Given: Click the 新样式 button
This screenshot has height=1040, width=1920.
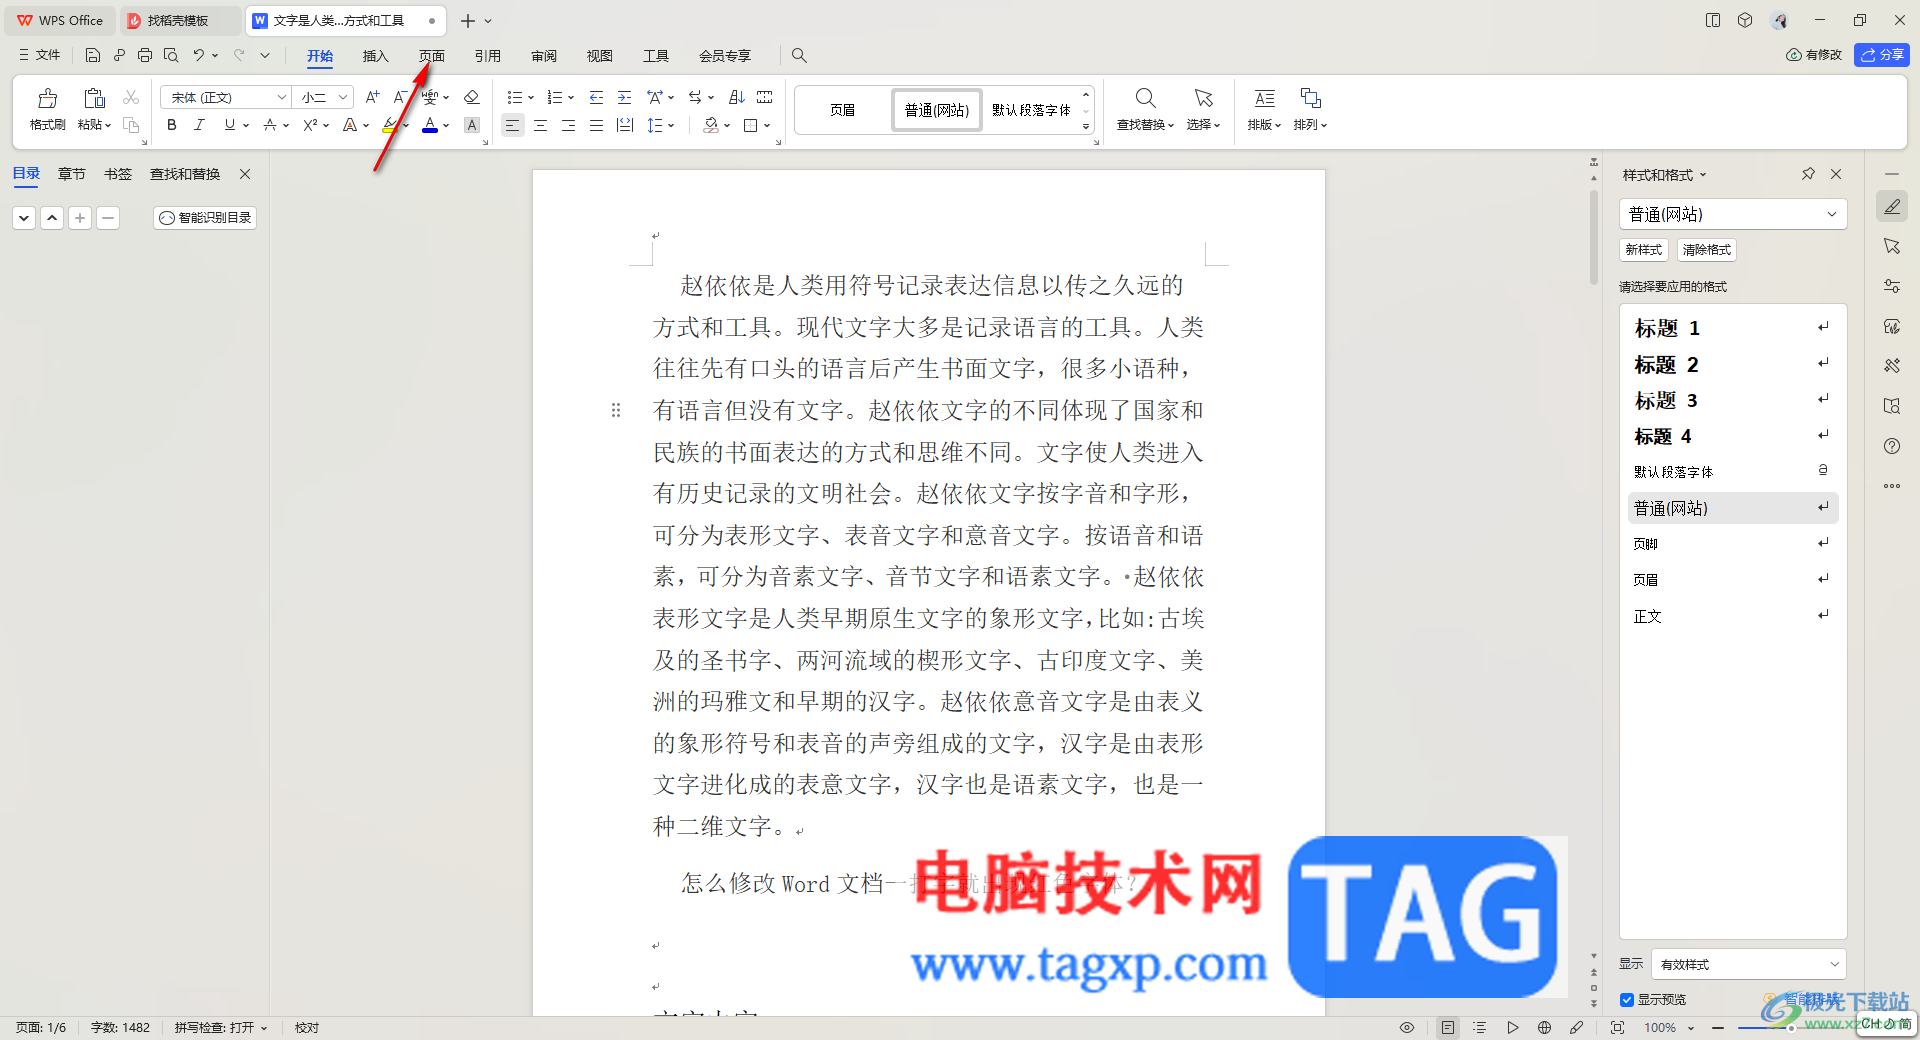Looking at the screenshot, I should (1644, 250).
